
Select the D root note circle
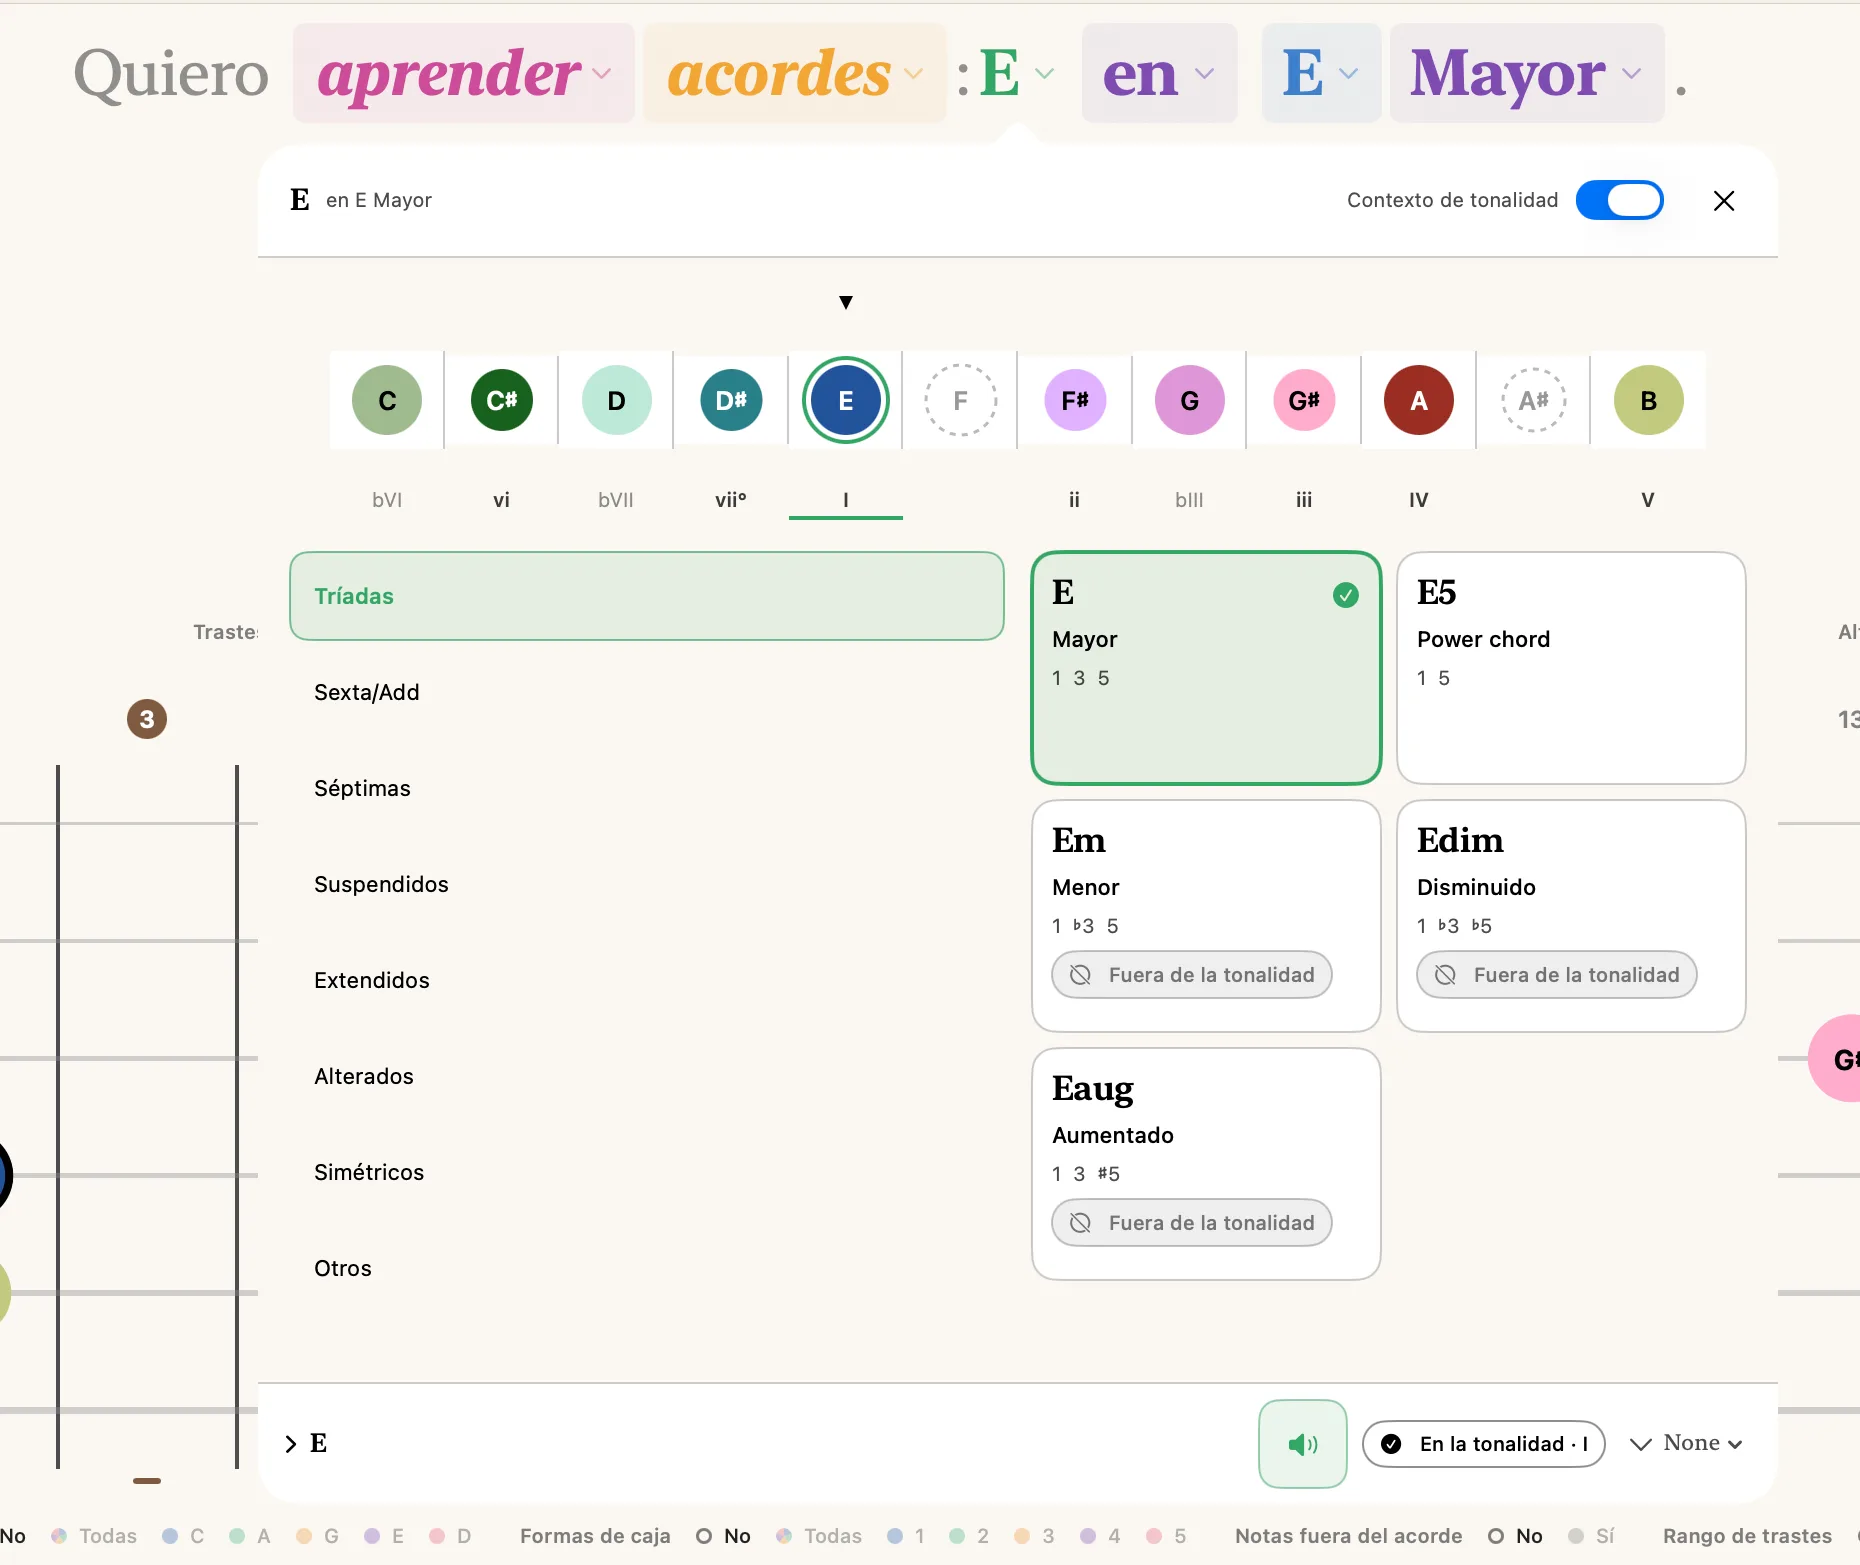(616, 400)
